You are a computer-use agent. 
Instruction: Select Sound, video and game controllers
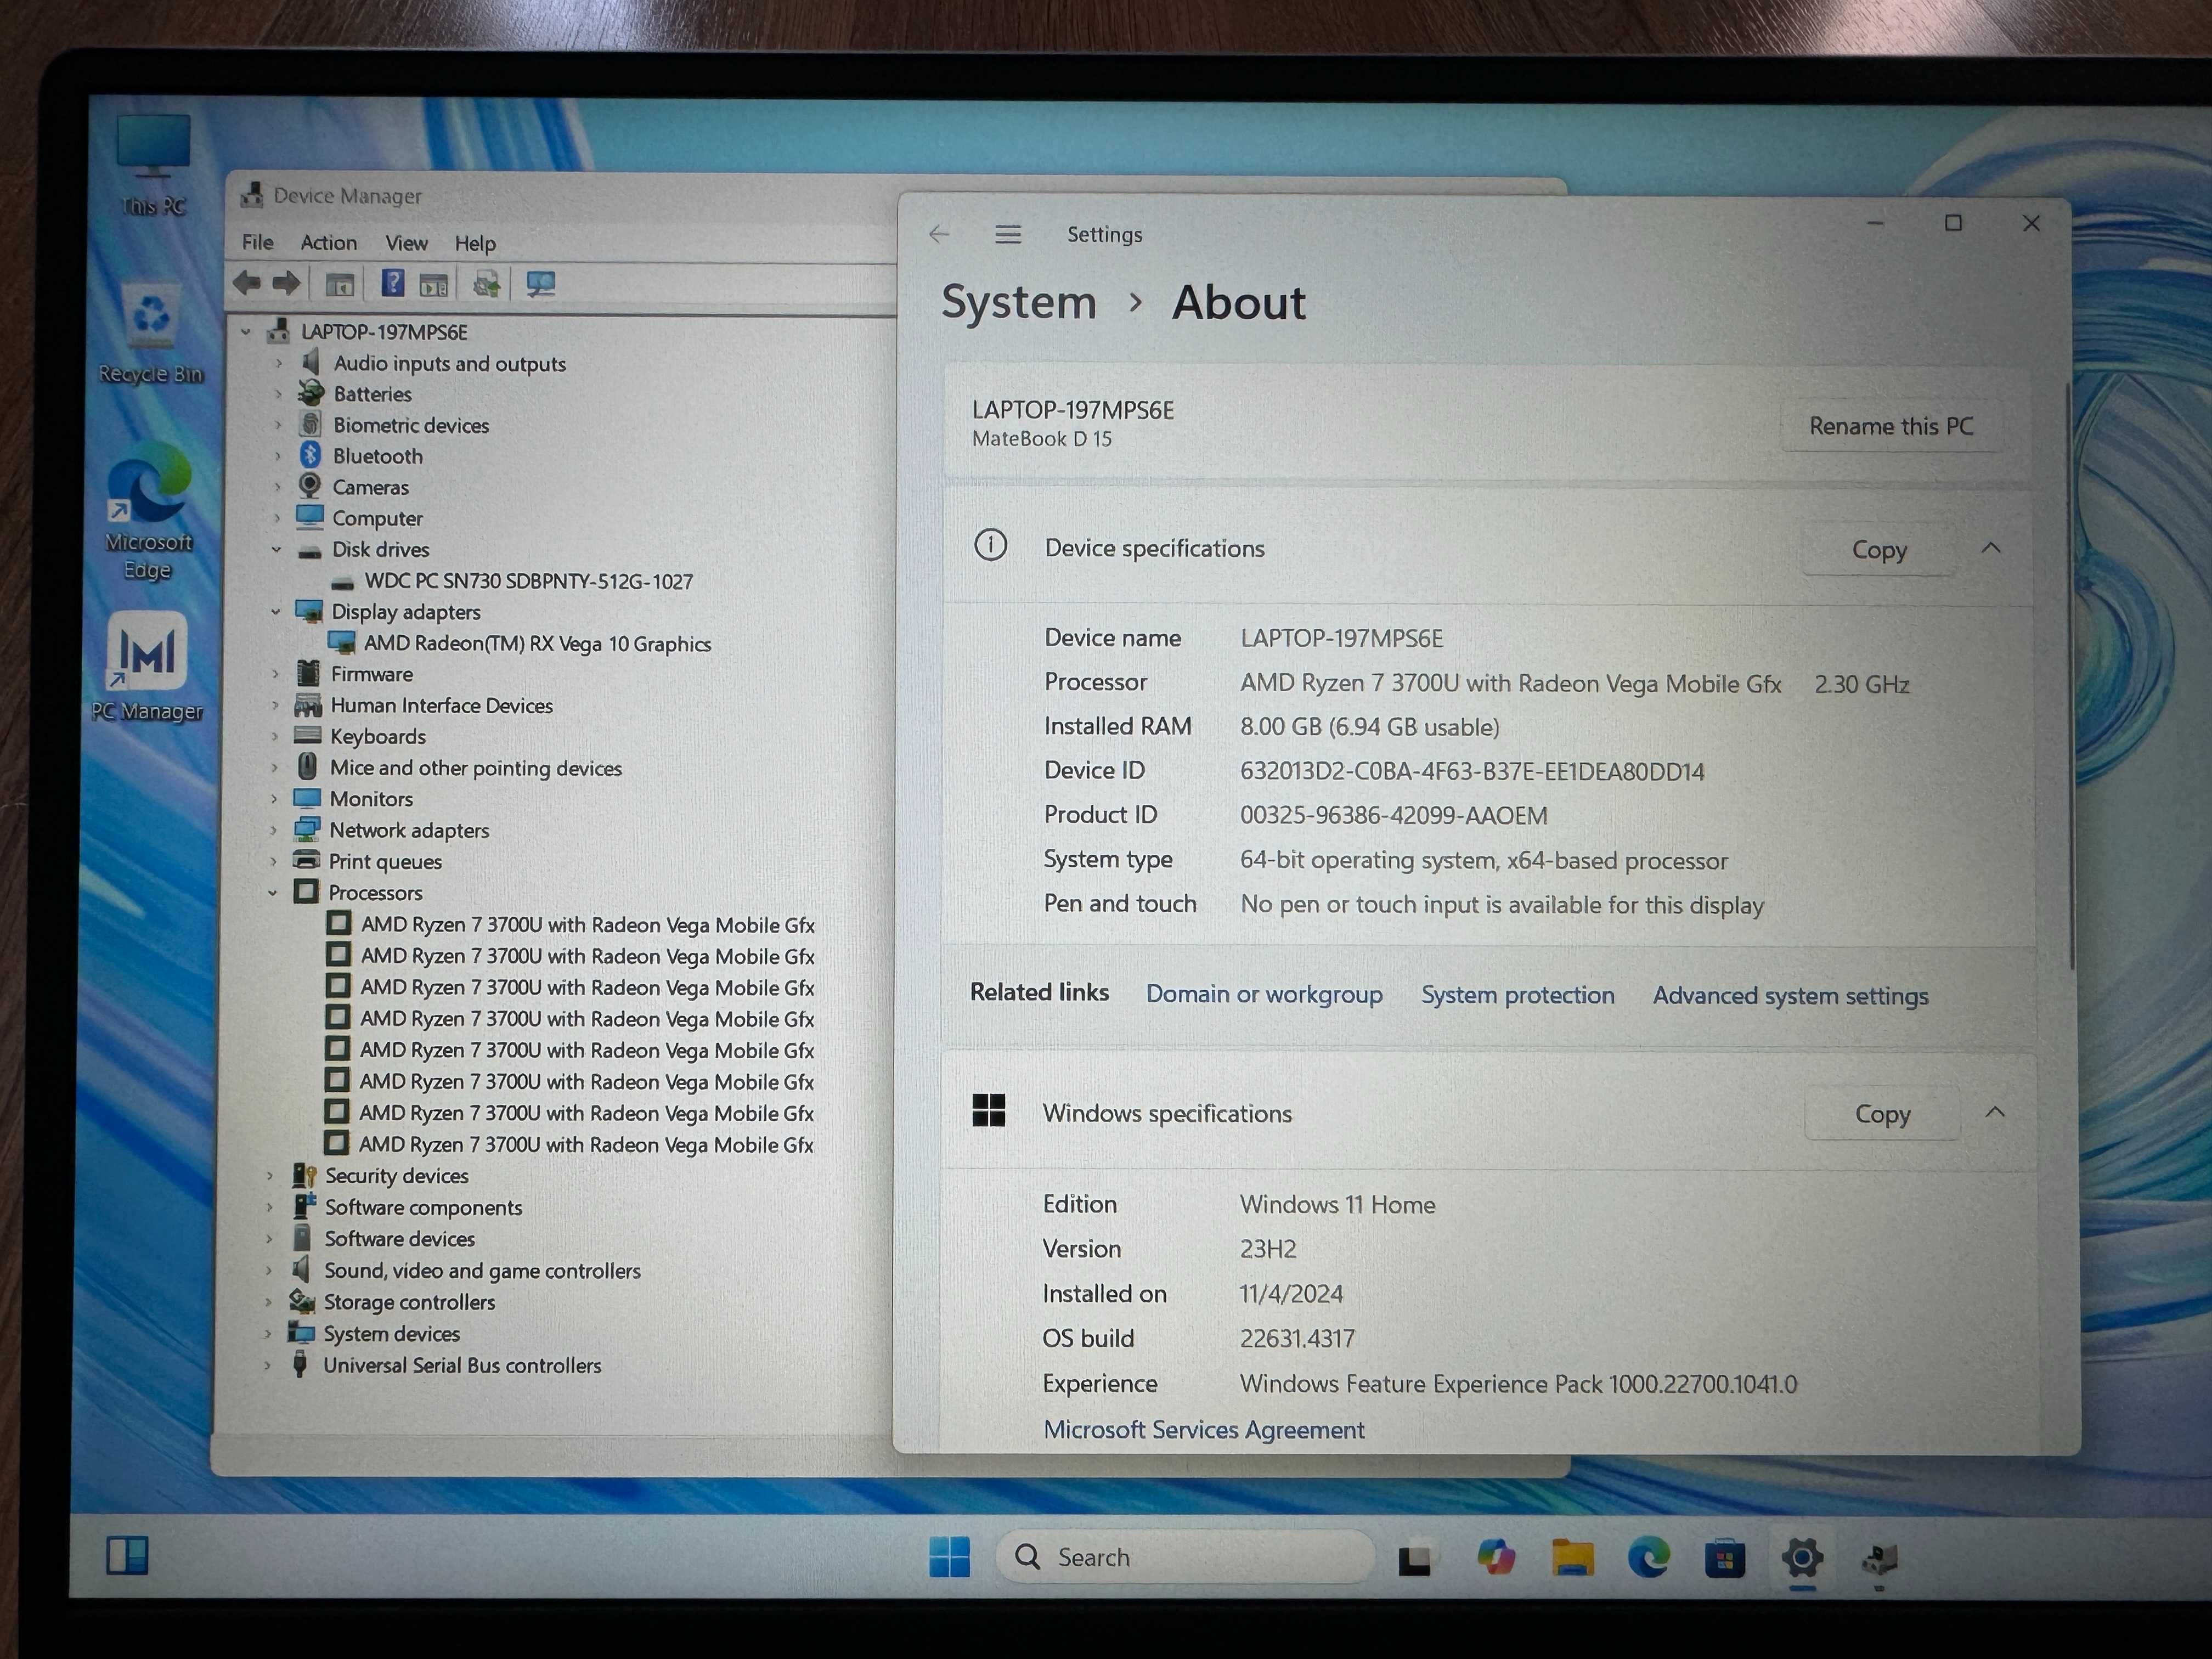coord(482,1271)
